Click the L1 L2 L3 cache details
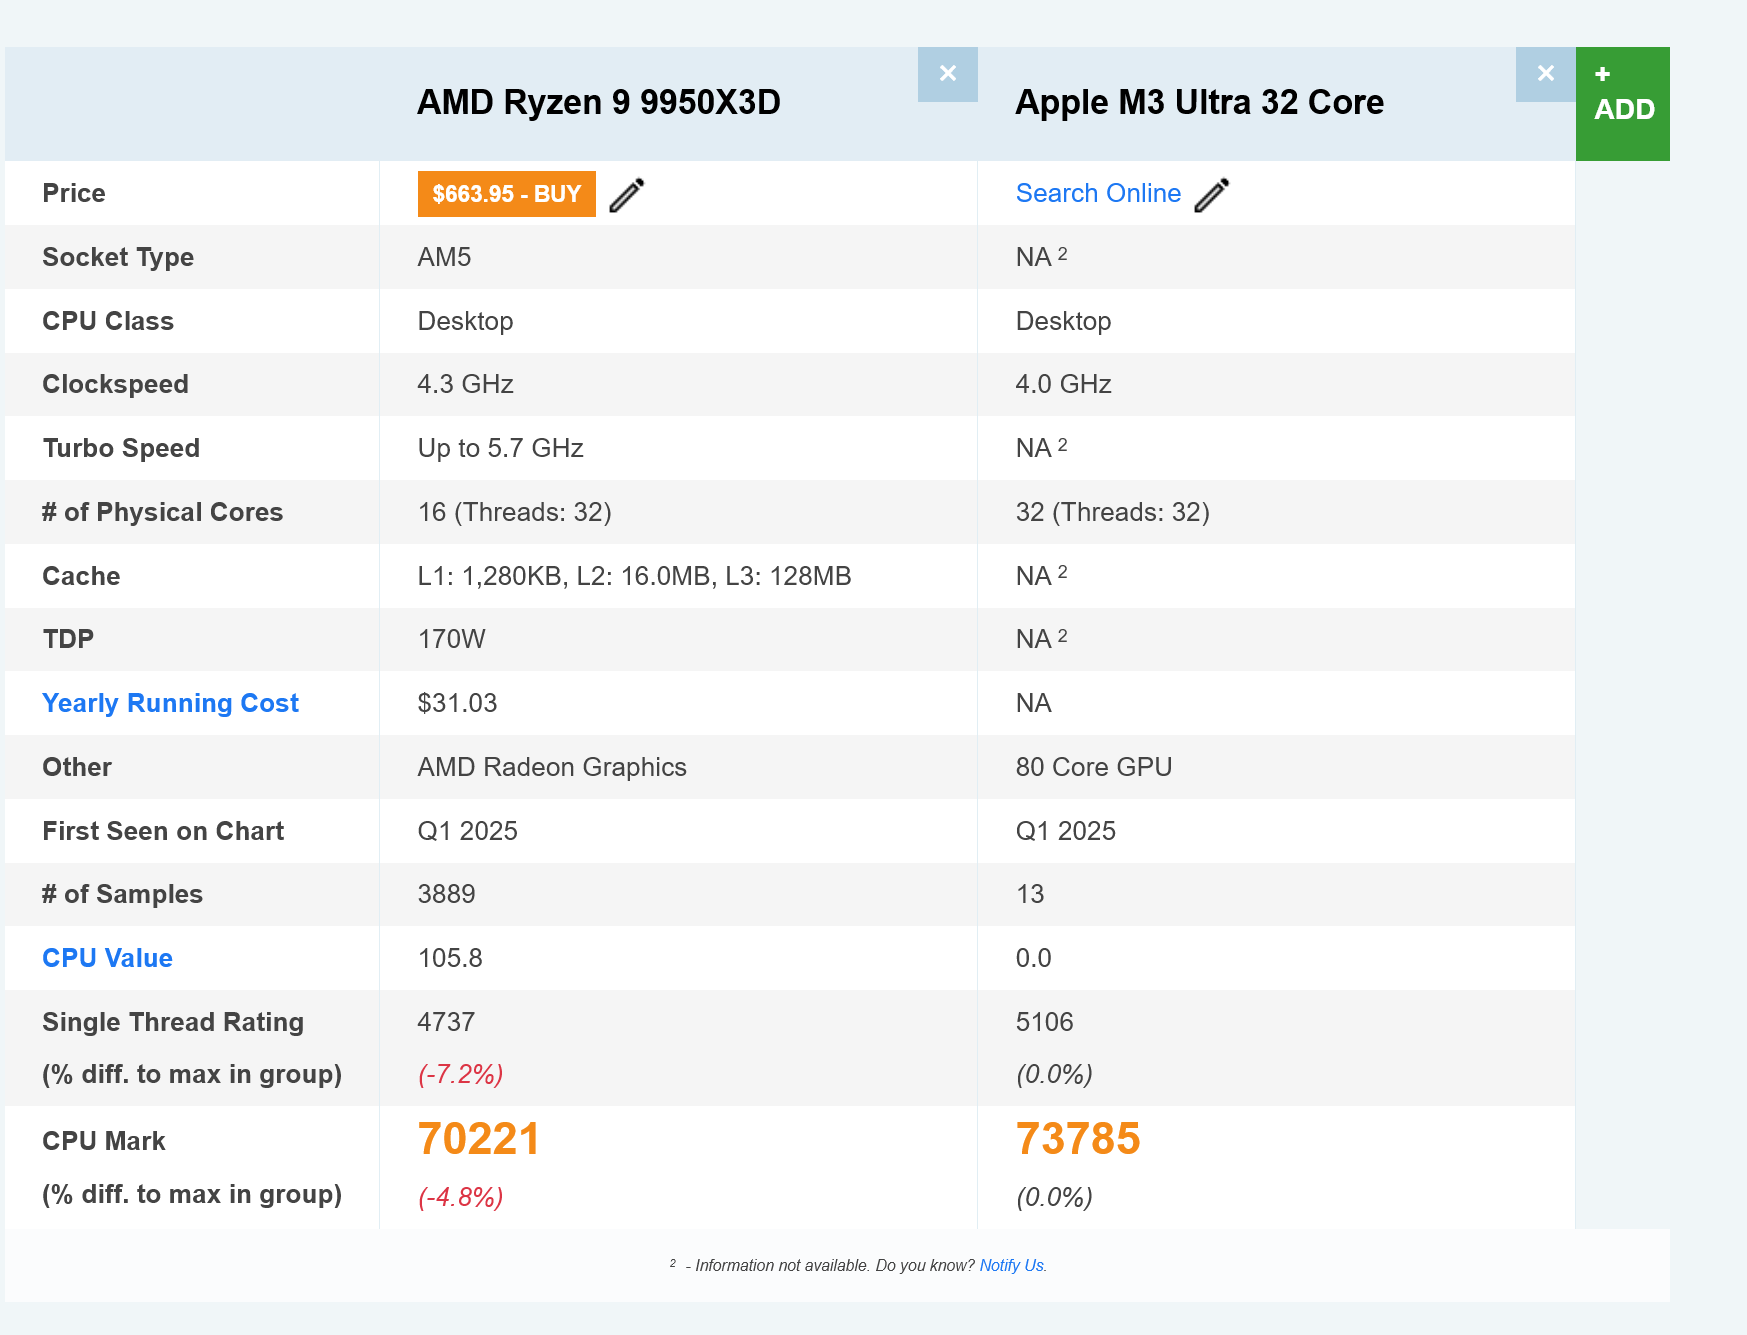Screen dimensions: 1747x1335 (634, 576)
